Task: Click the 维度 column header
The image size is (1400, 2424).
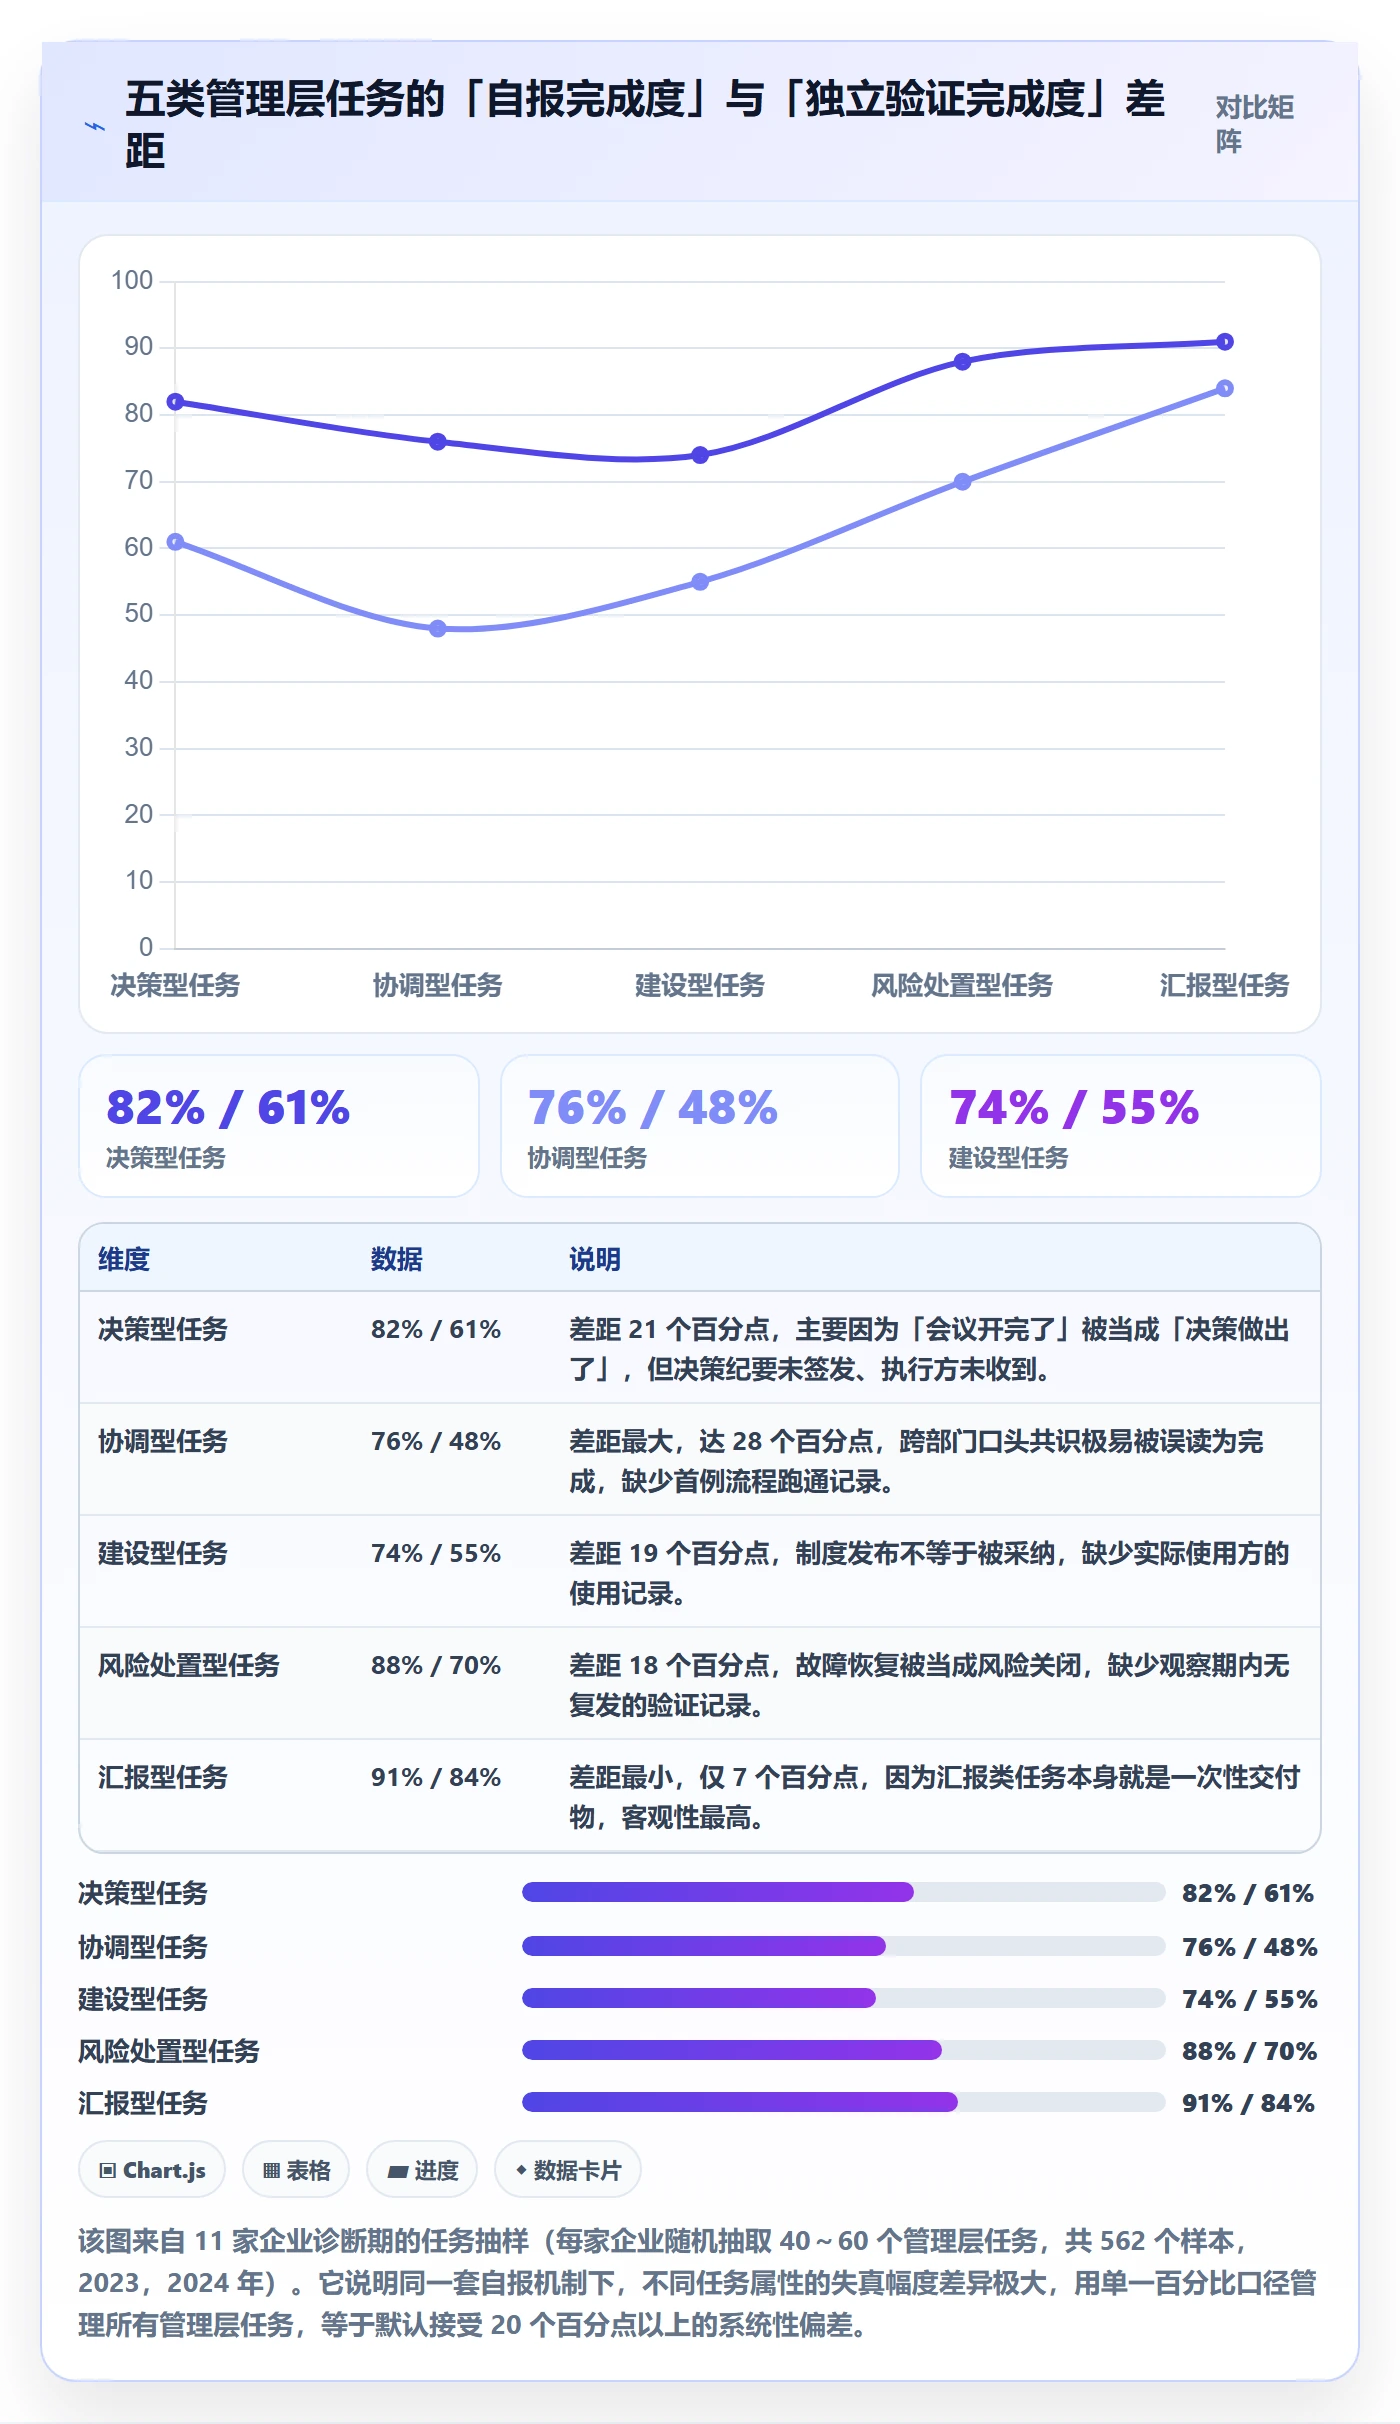Action: click(124, 1259)
